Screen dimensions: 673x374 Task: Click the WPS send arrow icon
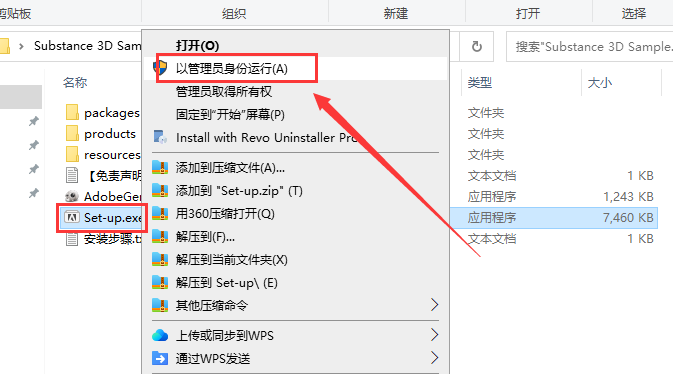tap(160, 358)
